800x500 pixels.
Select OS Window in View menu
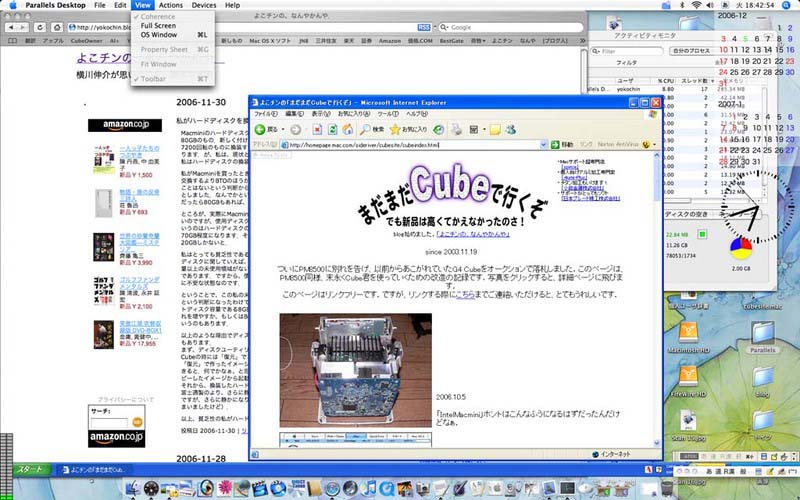point(172,35)
